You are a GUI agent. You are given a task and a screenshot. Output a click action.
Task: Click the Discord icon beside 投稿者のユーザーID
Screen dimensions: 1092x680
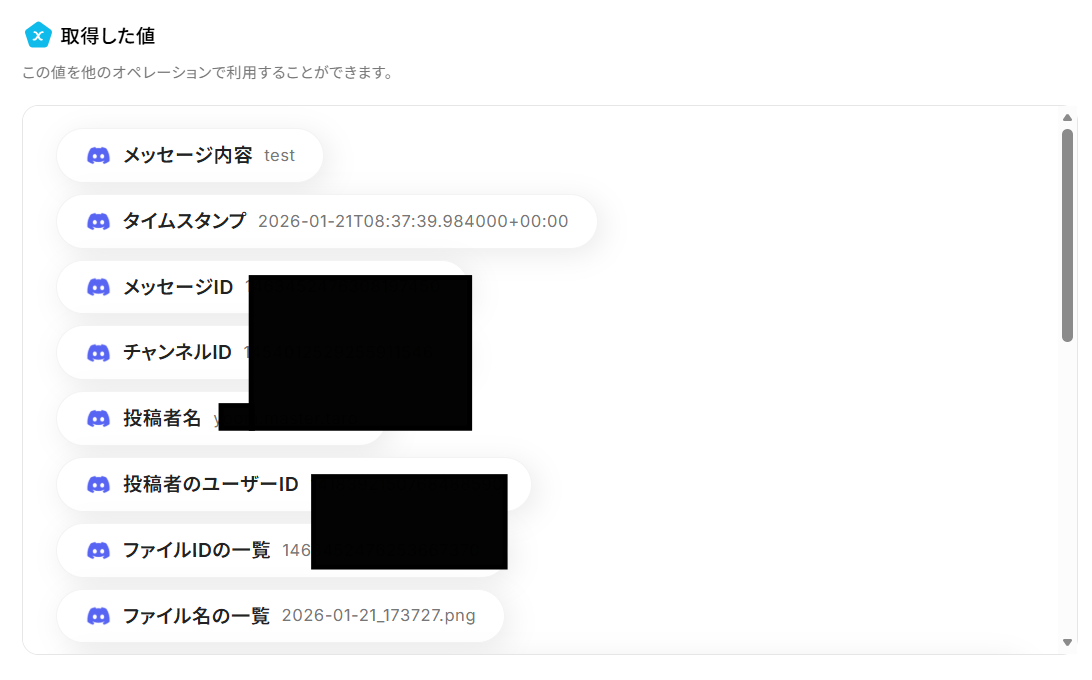[98, 484]
